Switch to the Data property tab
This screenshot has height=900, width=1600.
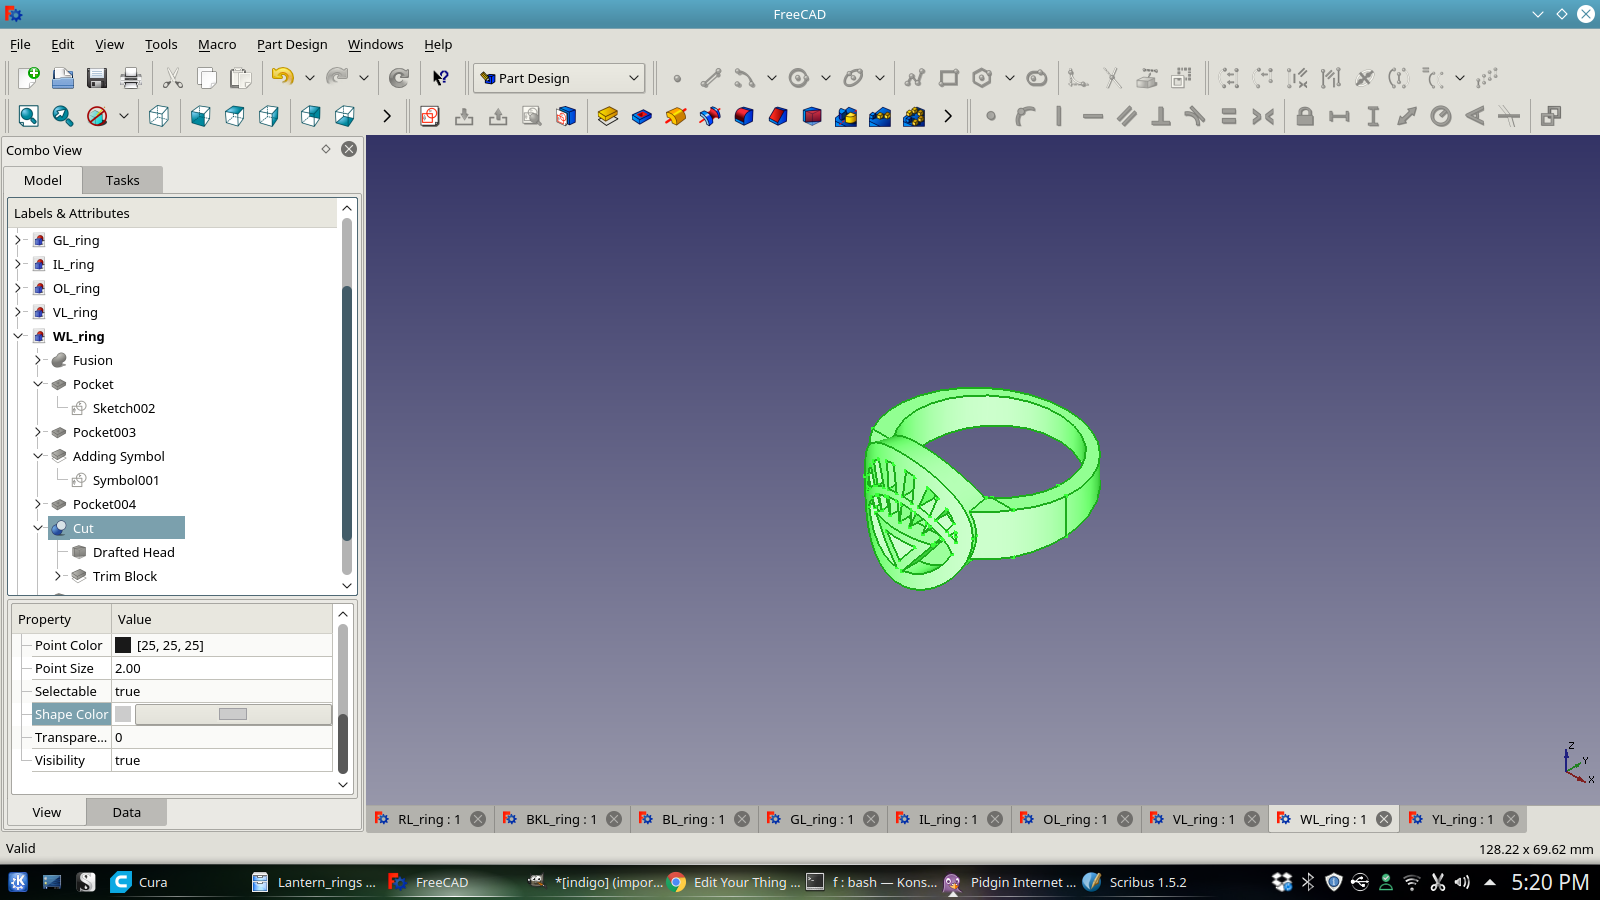(126, 812)
